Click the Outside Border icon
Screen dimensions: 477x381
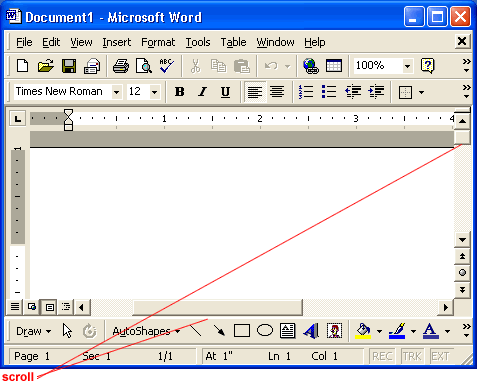pos(405,92)
